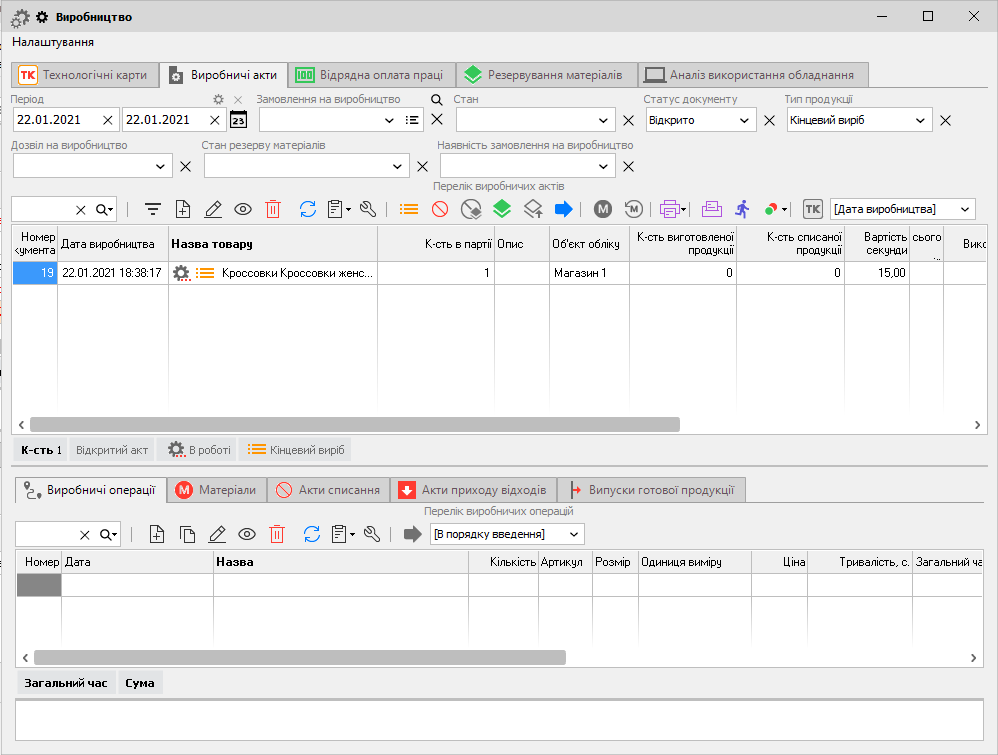
Task: Toggle the 'В роботі' status filter
Action: (x=199, y=450)
